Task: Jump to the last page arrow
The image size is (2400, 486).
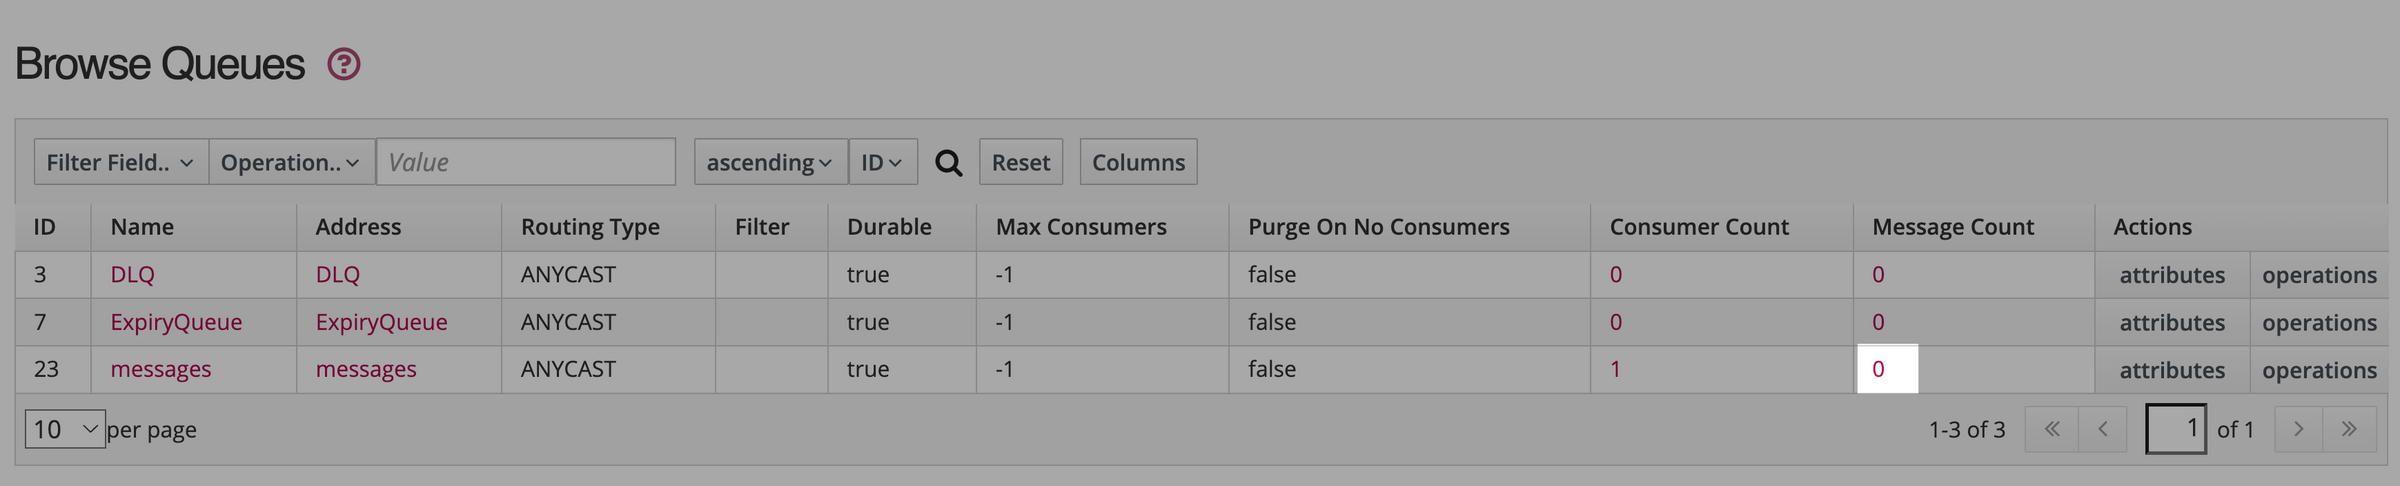Action: (2349, 429)
